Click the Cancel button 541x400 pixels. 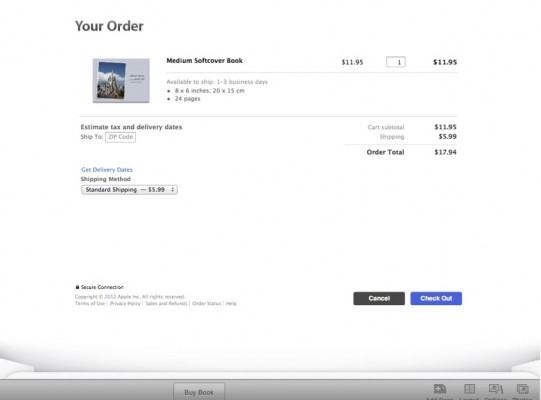[x=379, y=299]
